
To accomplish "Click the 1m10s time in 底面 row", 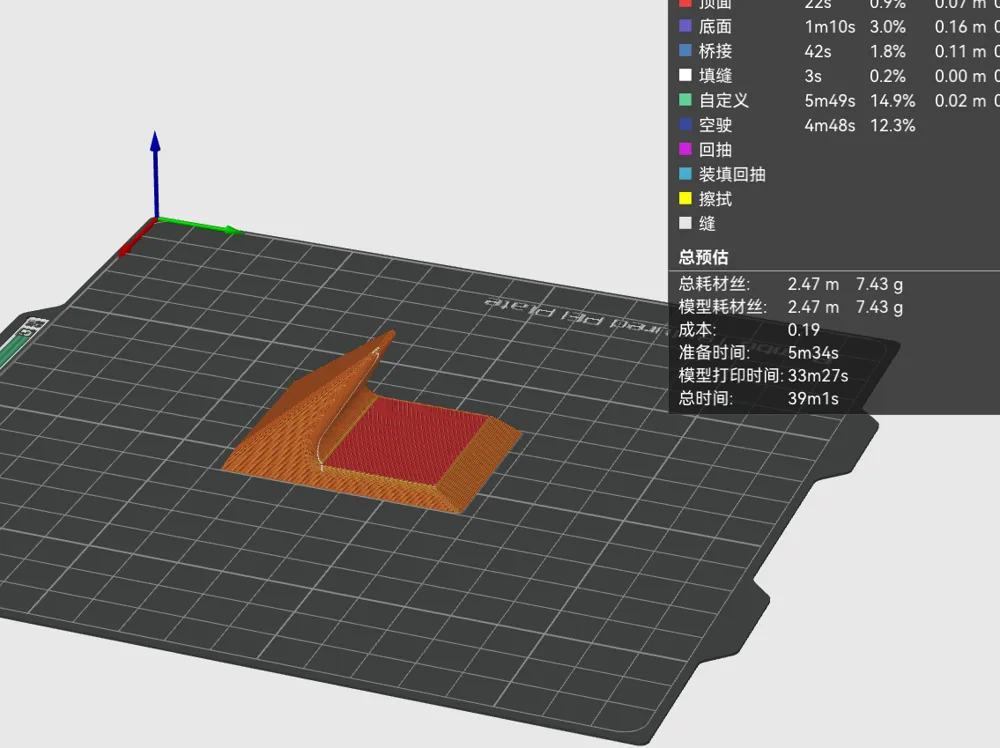I will 830,27.
